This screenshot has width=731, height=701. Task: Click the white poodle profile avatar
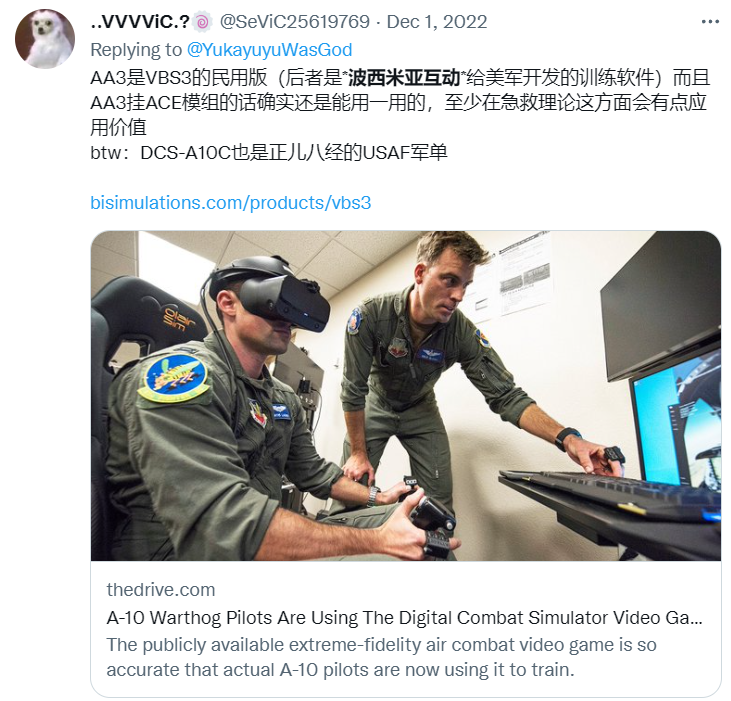(x=45, y=39)
